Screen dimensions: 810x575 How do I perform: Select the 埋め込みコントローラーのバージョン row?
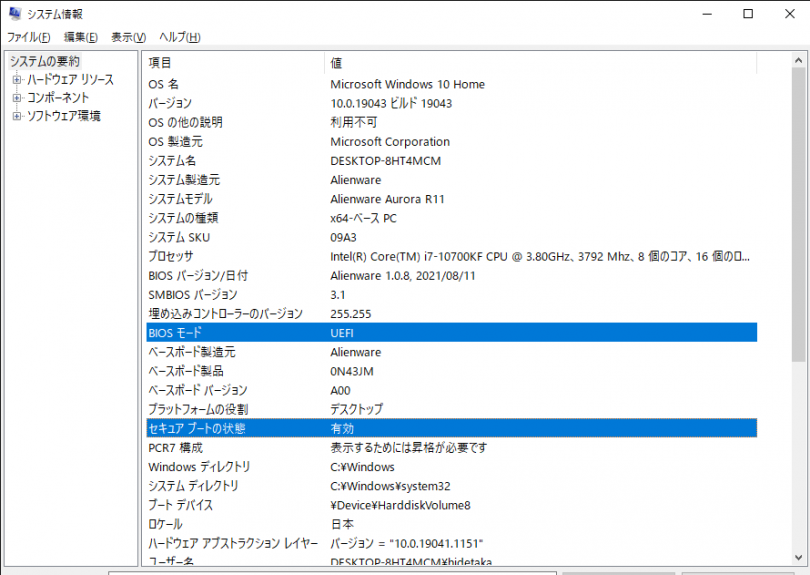coord(451,314)
